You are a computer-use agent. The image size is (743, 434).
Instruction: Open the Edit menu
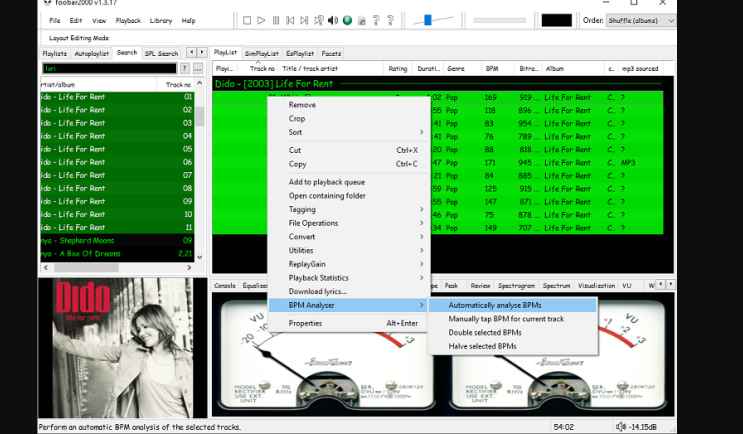(76, 21)
